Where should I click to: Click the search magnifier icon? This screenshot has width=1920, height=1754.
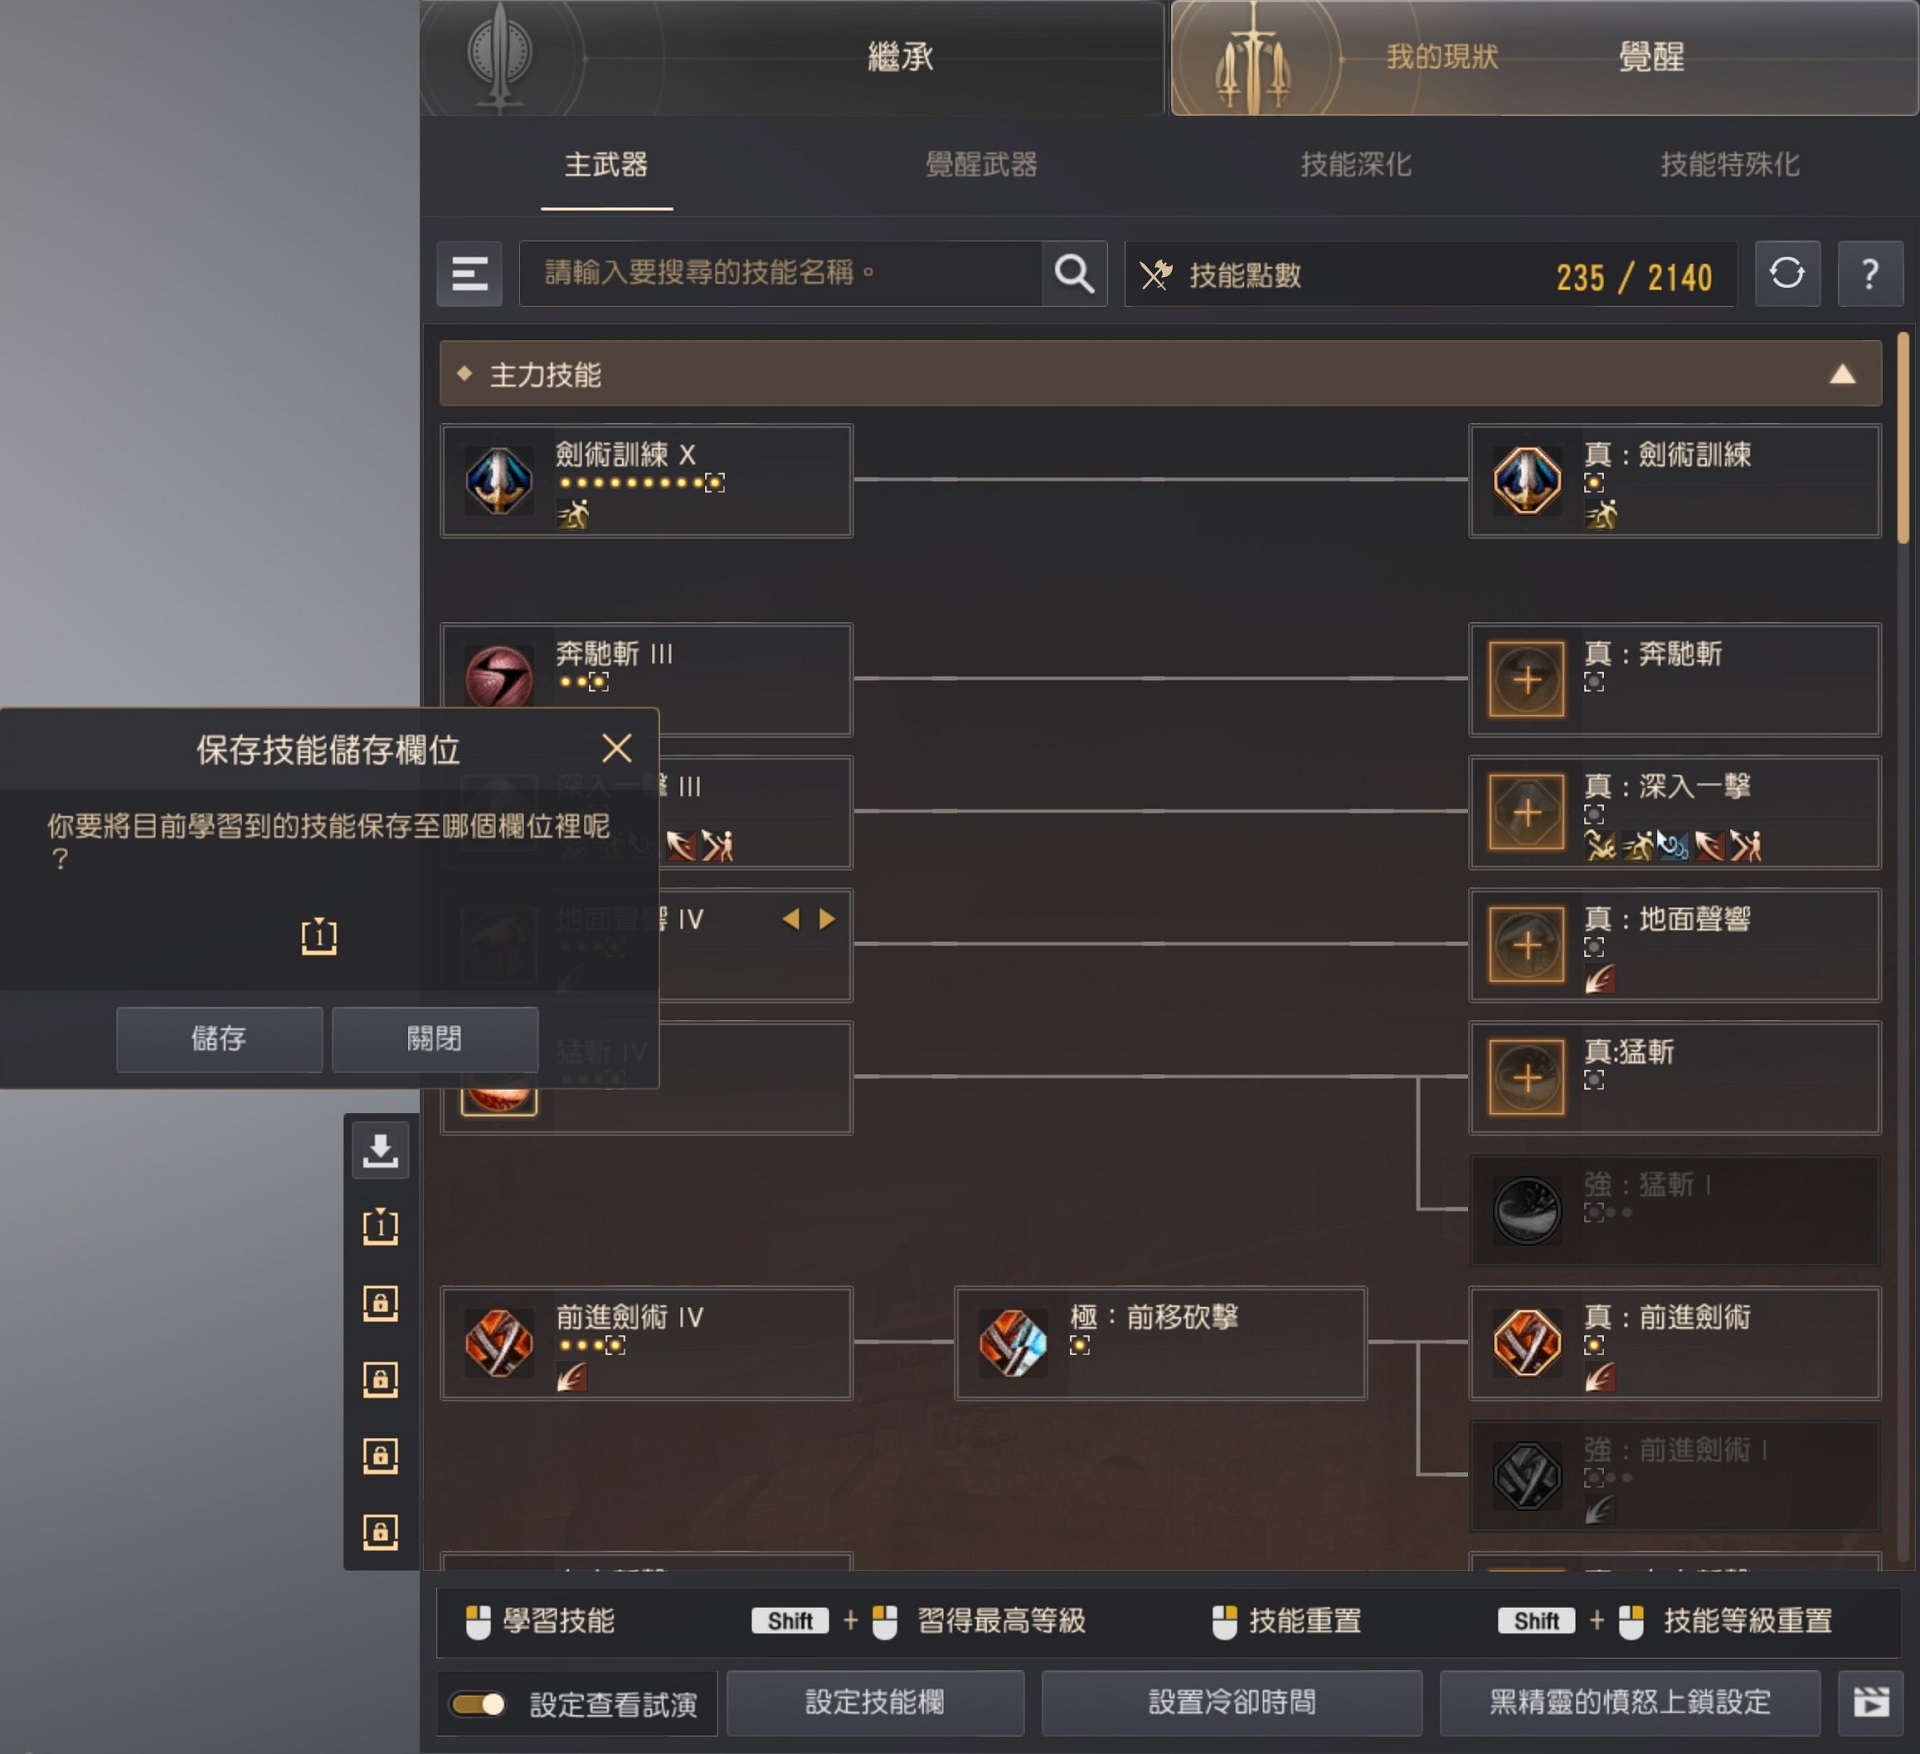pos(1074,273)
